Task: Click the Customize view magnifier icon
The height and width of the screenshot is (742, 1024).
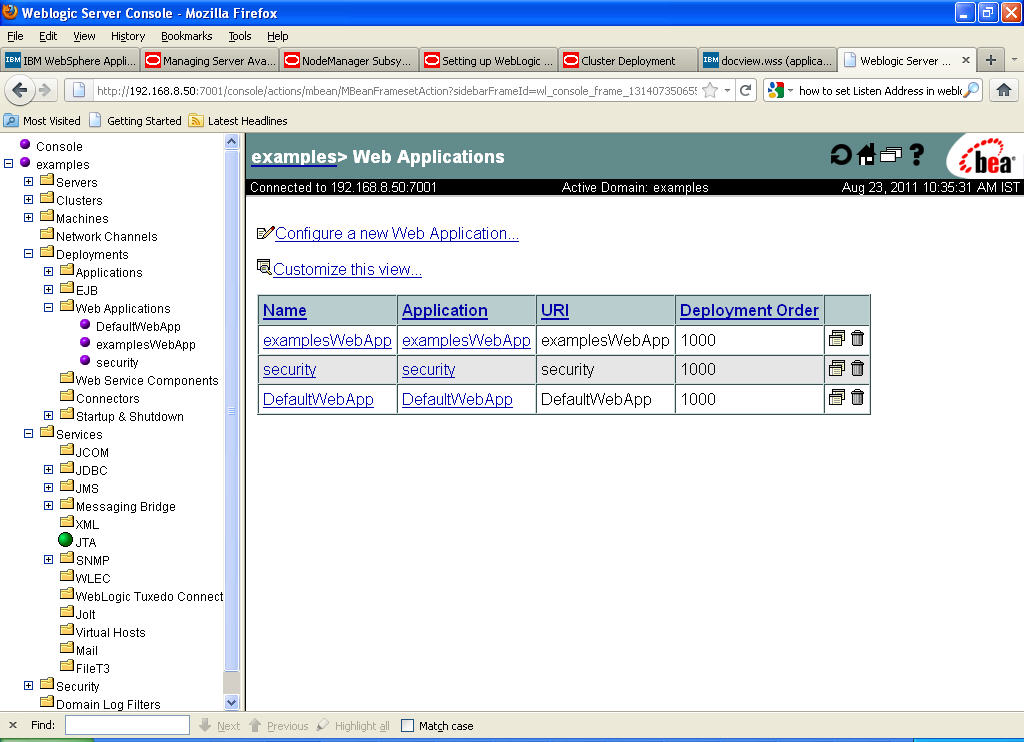Action: [264, 267]
